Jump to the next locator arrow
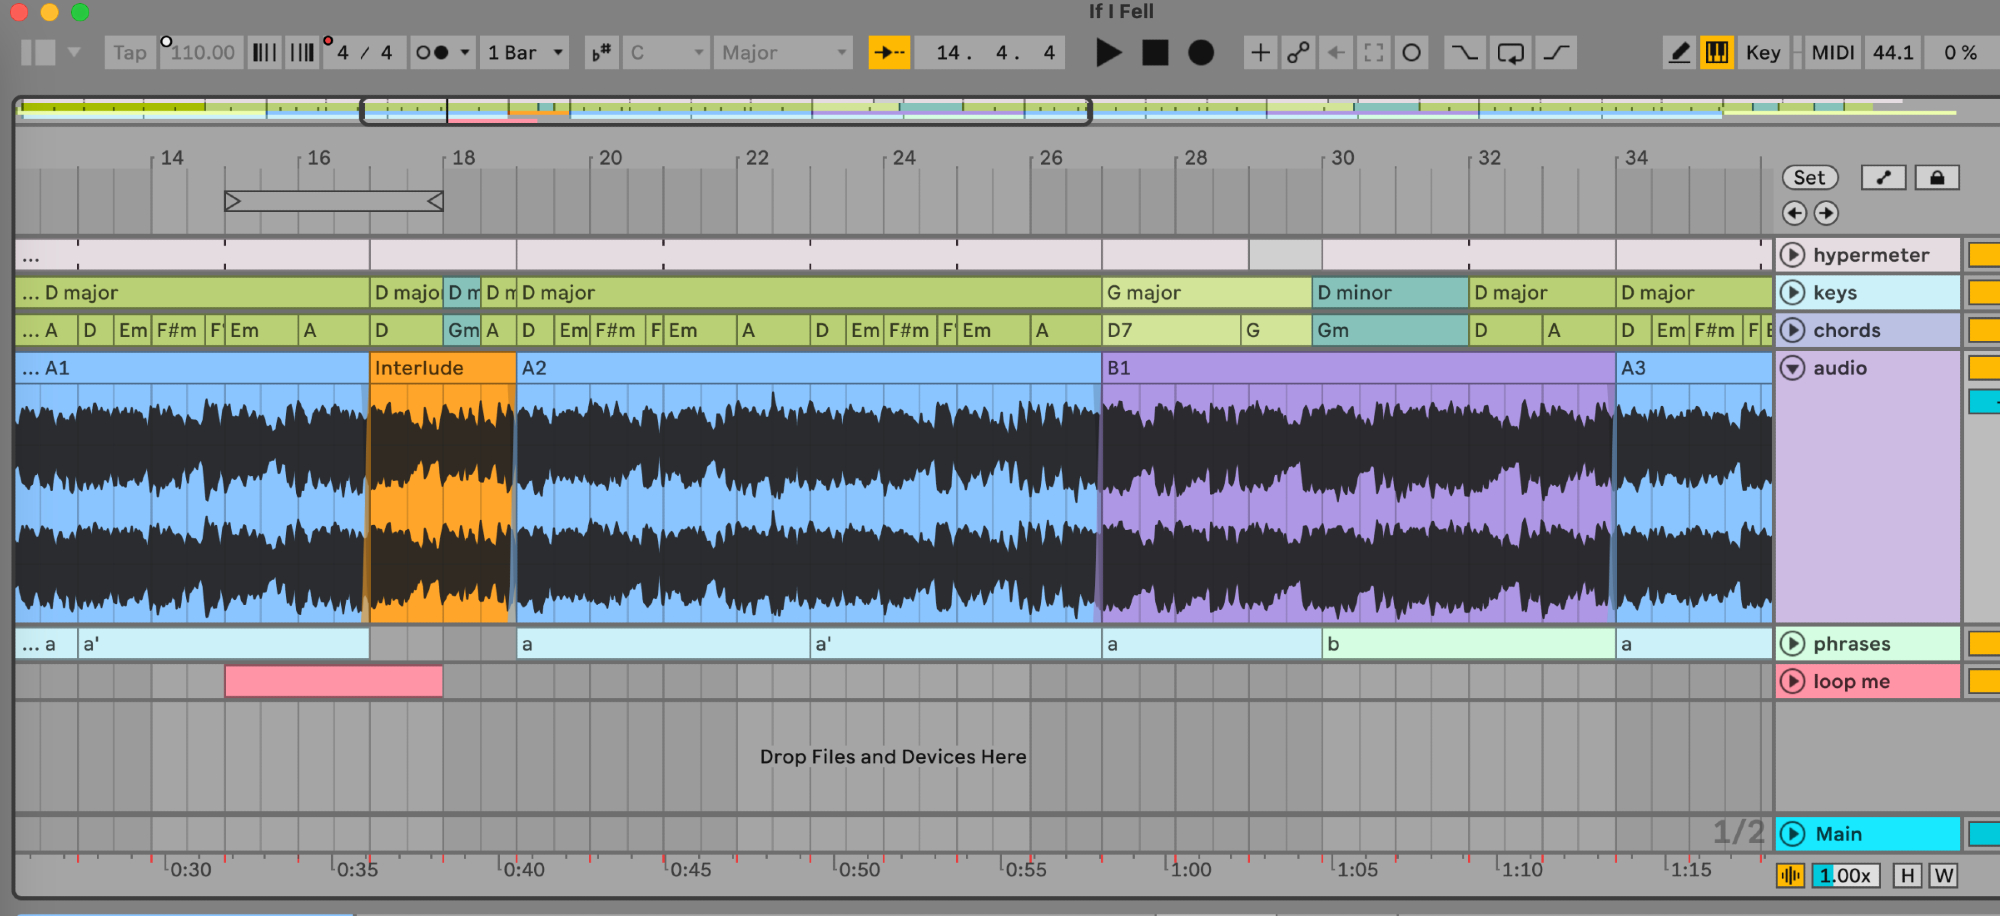This screenshot has width=2000, height=916. pyautogui.click(x=1827, y=213)
